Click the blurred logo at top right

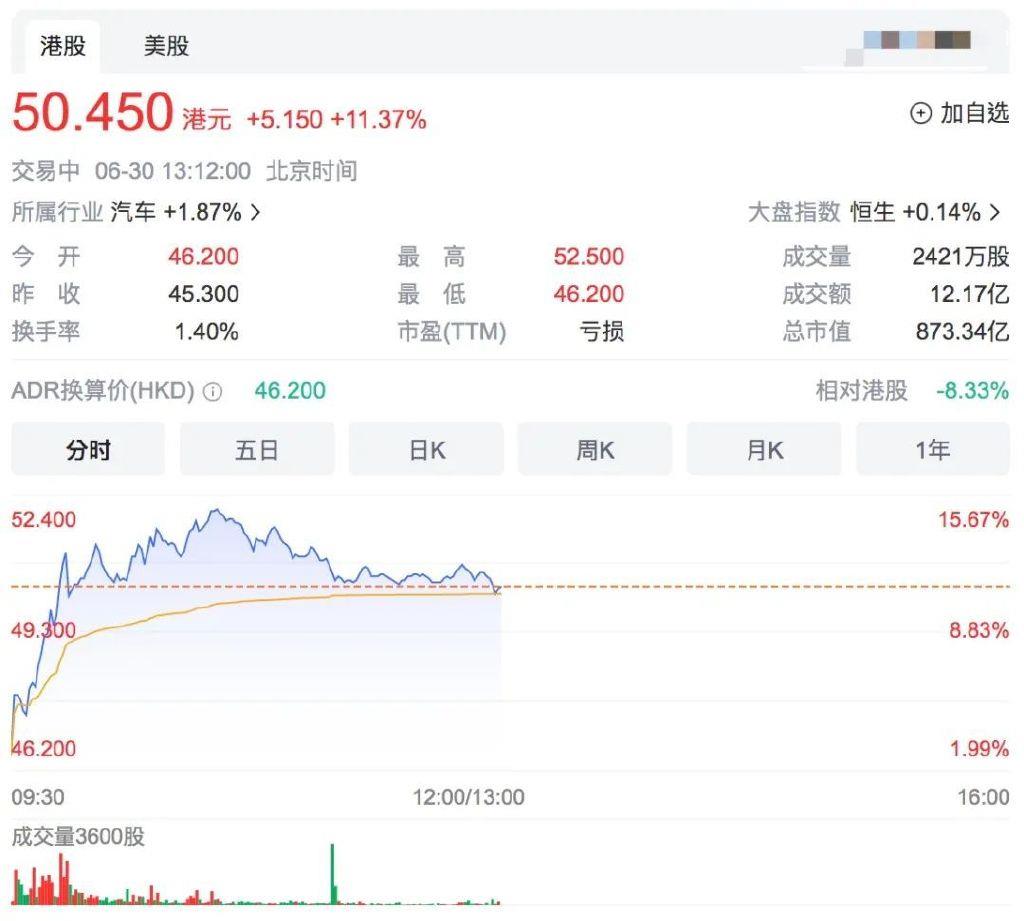pos(916,44)
